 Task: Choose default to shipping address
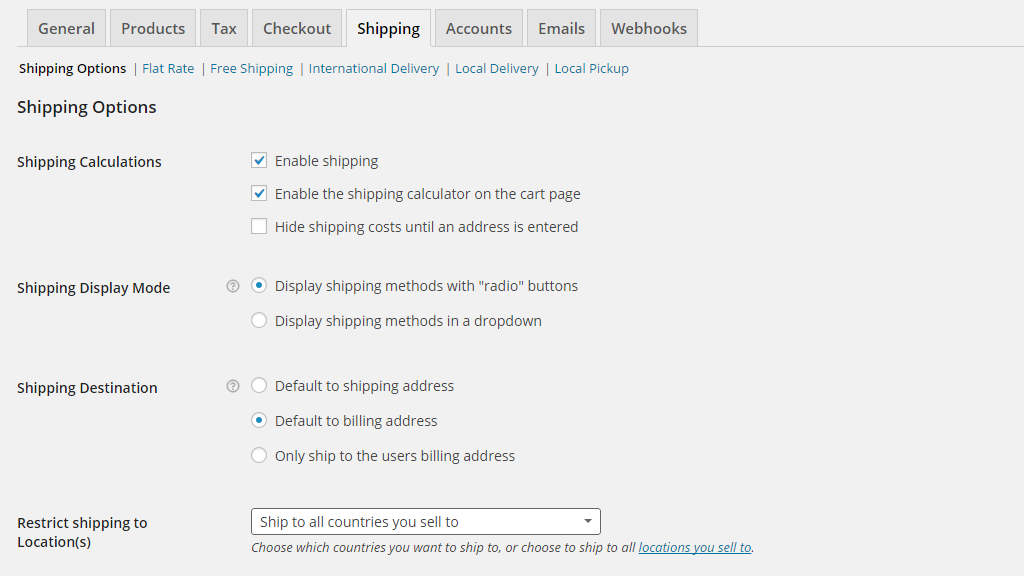(259, 385)
